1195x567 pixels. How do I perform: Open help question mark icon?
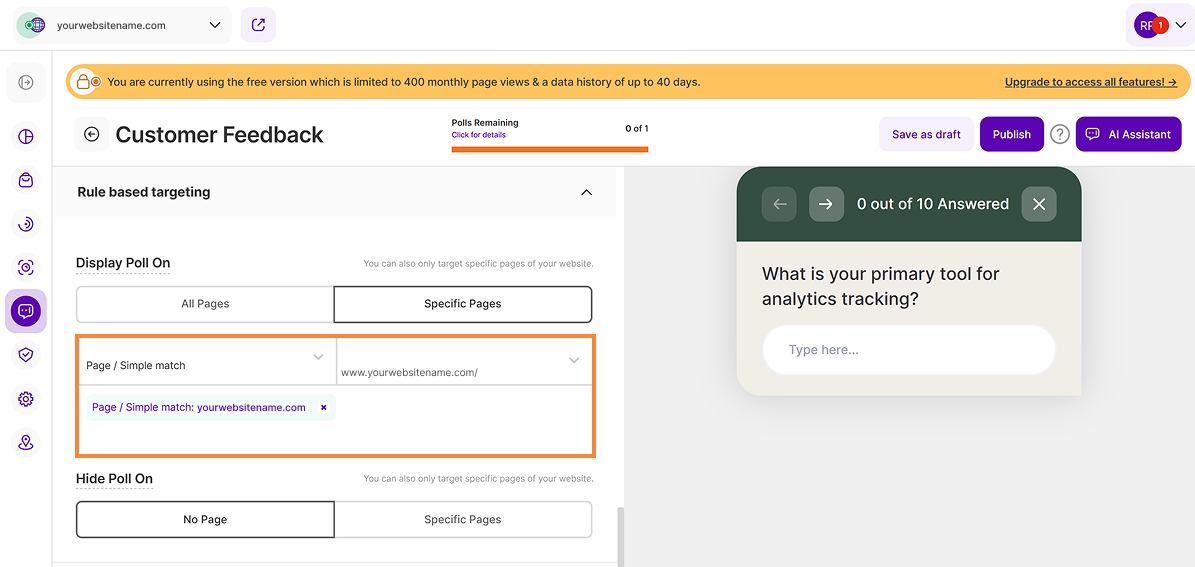coord(1060,134)
